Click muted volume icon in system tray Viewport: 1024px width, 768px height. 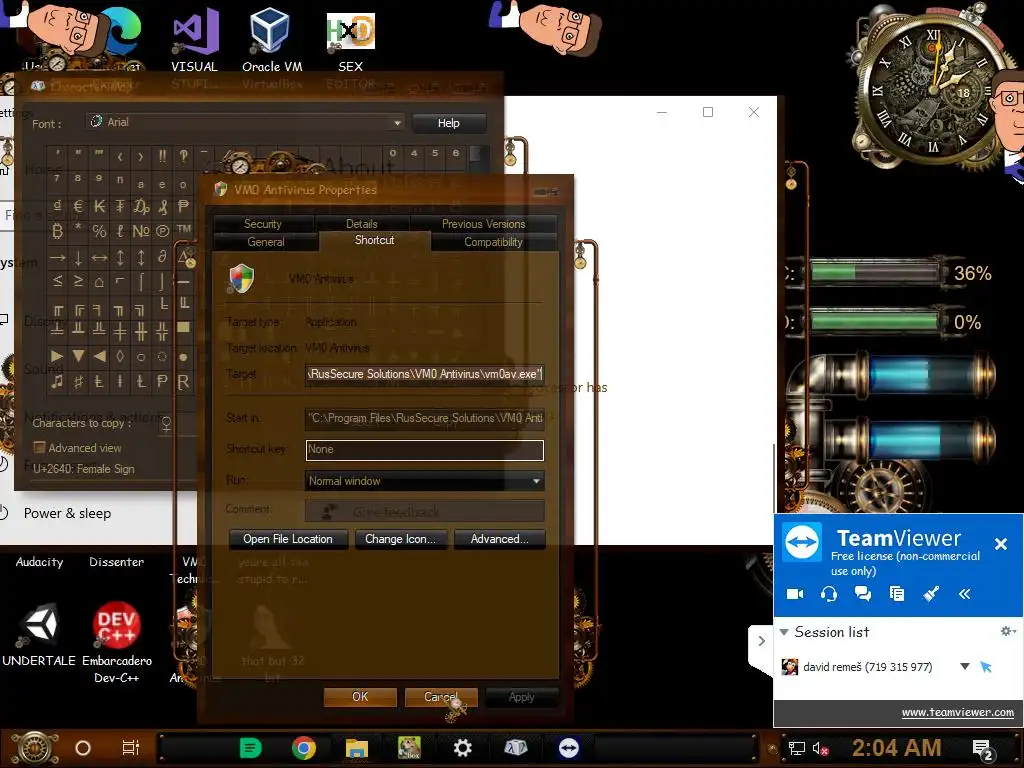pyautogui.click(x=820, y=748)
